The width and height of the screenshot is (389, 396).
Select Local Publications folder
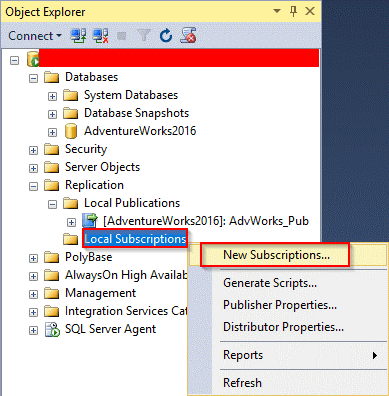pyautogui.click(x=132, y=203)
